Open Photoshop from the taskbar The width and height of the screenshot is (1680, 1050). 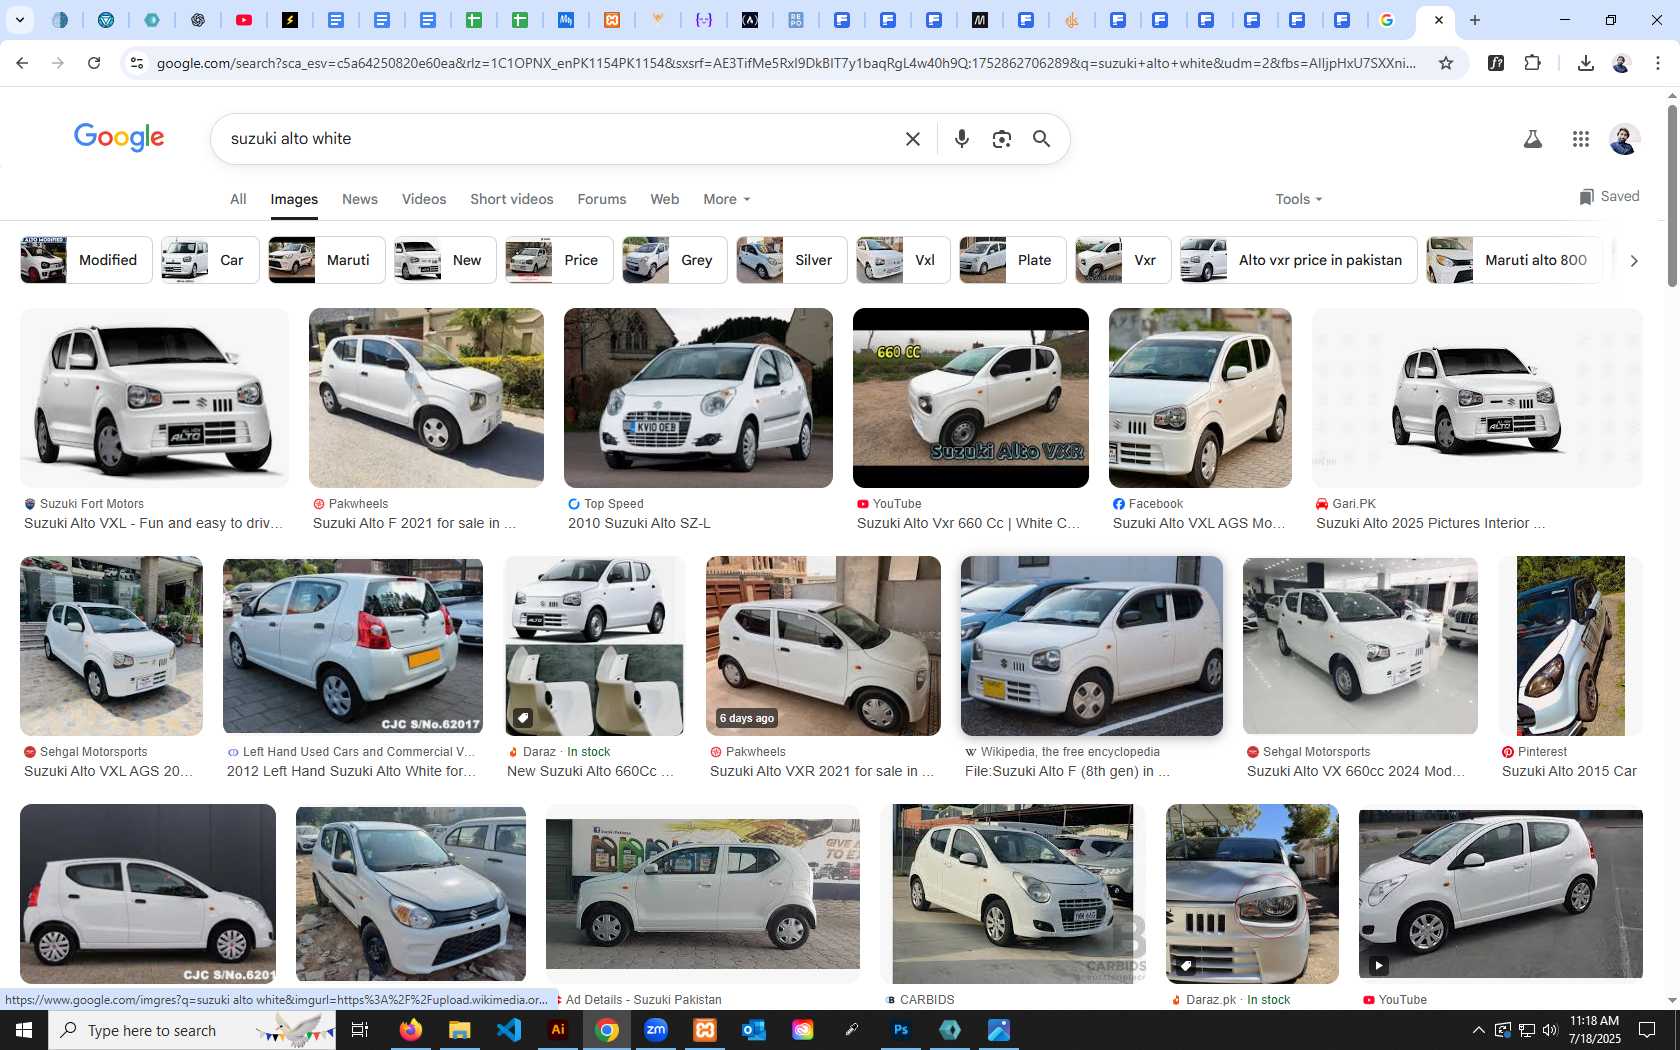coord(901,1030)
